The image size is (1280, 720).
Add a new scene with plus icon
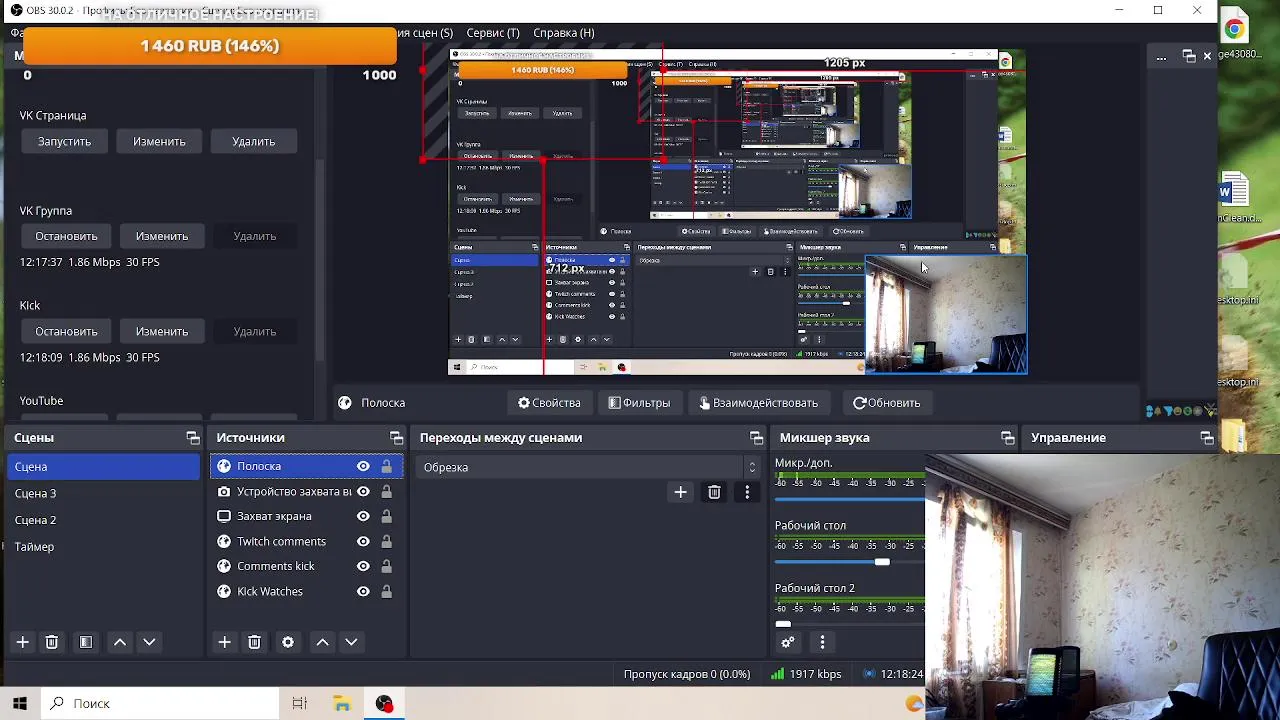[22, 642]
